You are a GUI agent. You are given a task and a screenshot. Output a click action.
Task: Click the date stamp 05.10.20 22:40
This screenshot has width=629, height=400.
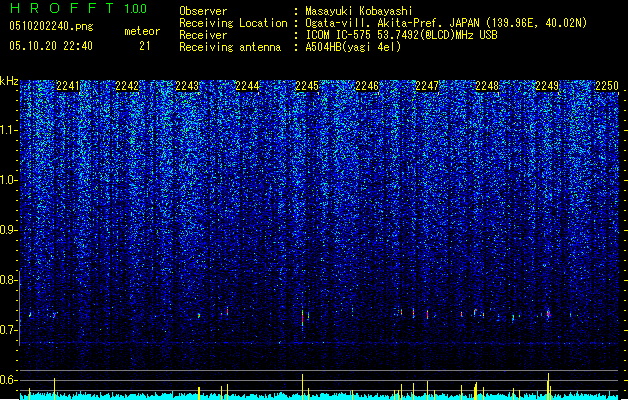tap(51, 46)
